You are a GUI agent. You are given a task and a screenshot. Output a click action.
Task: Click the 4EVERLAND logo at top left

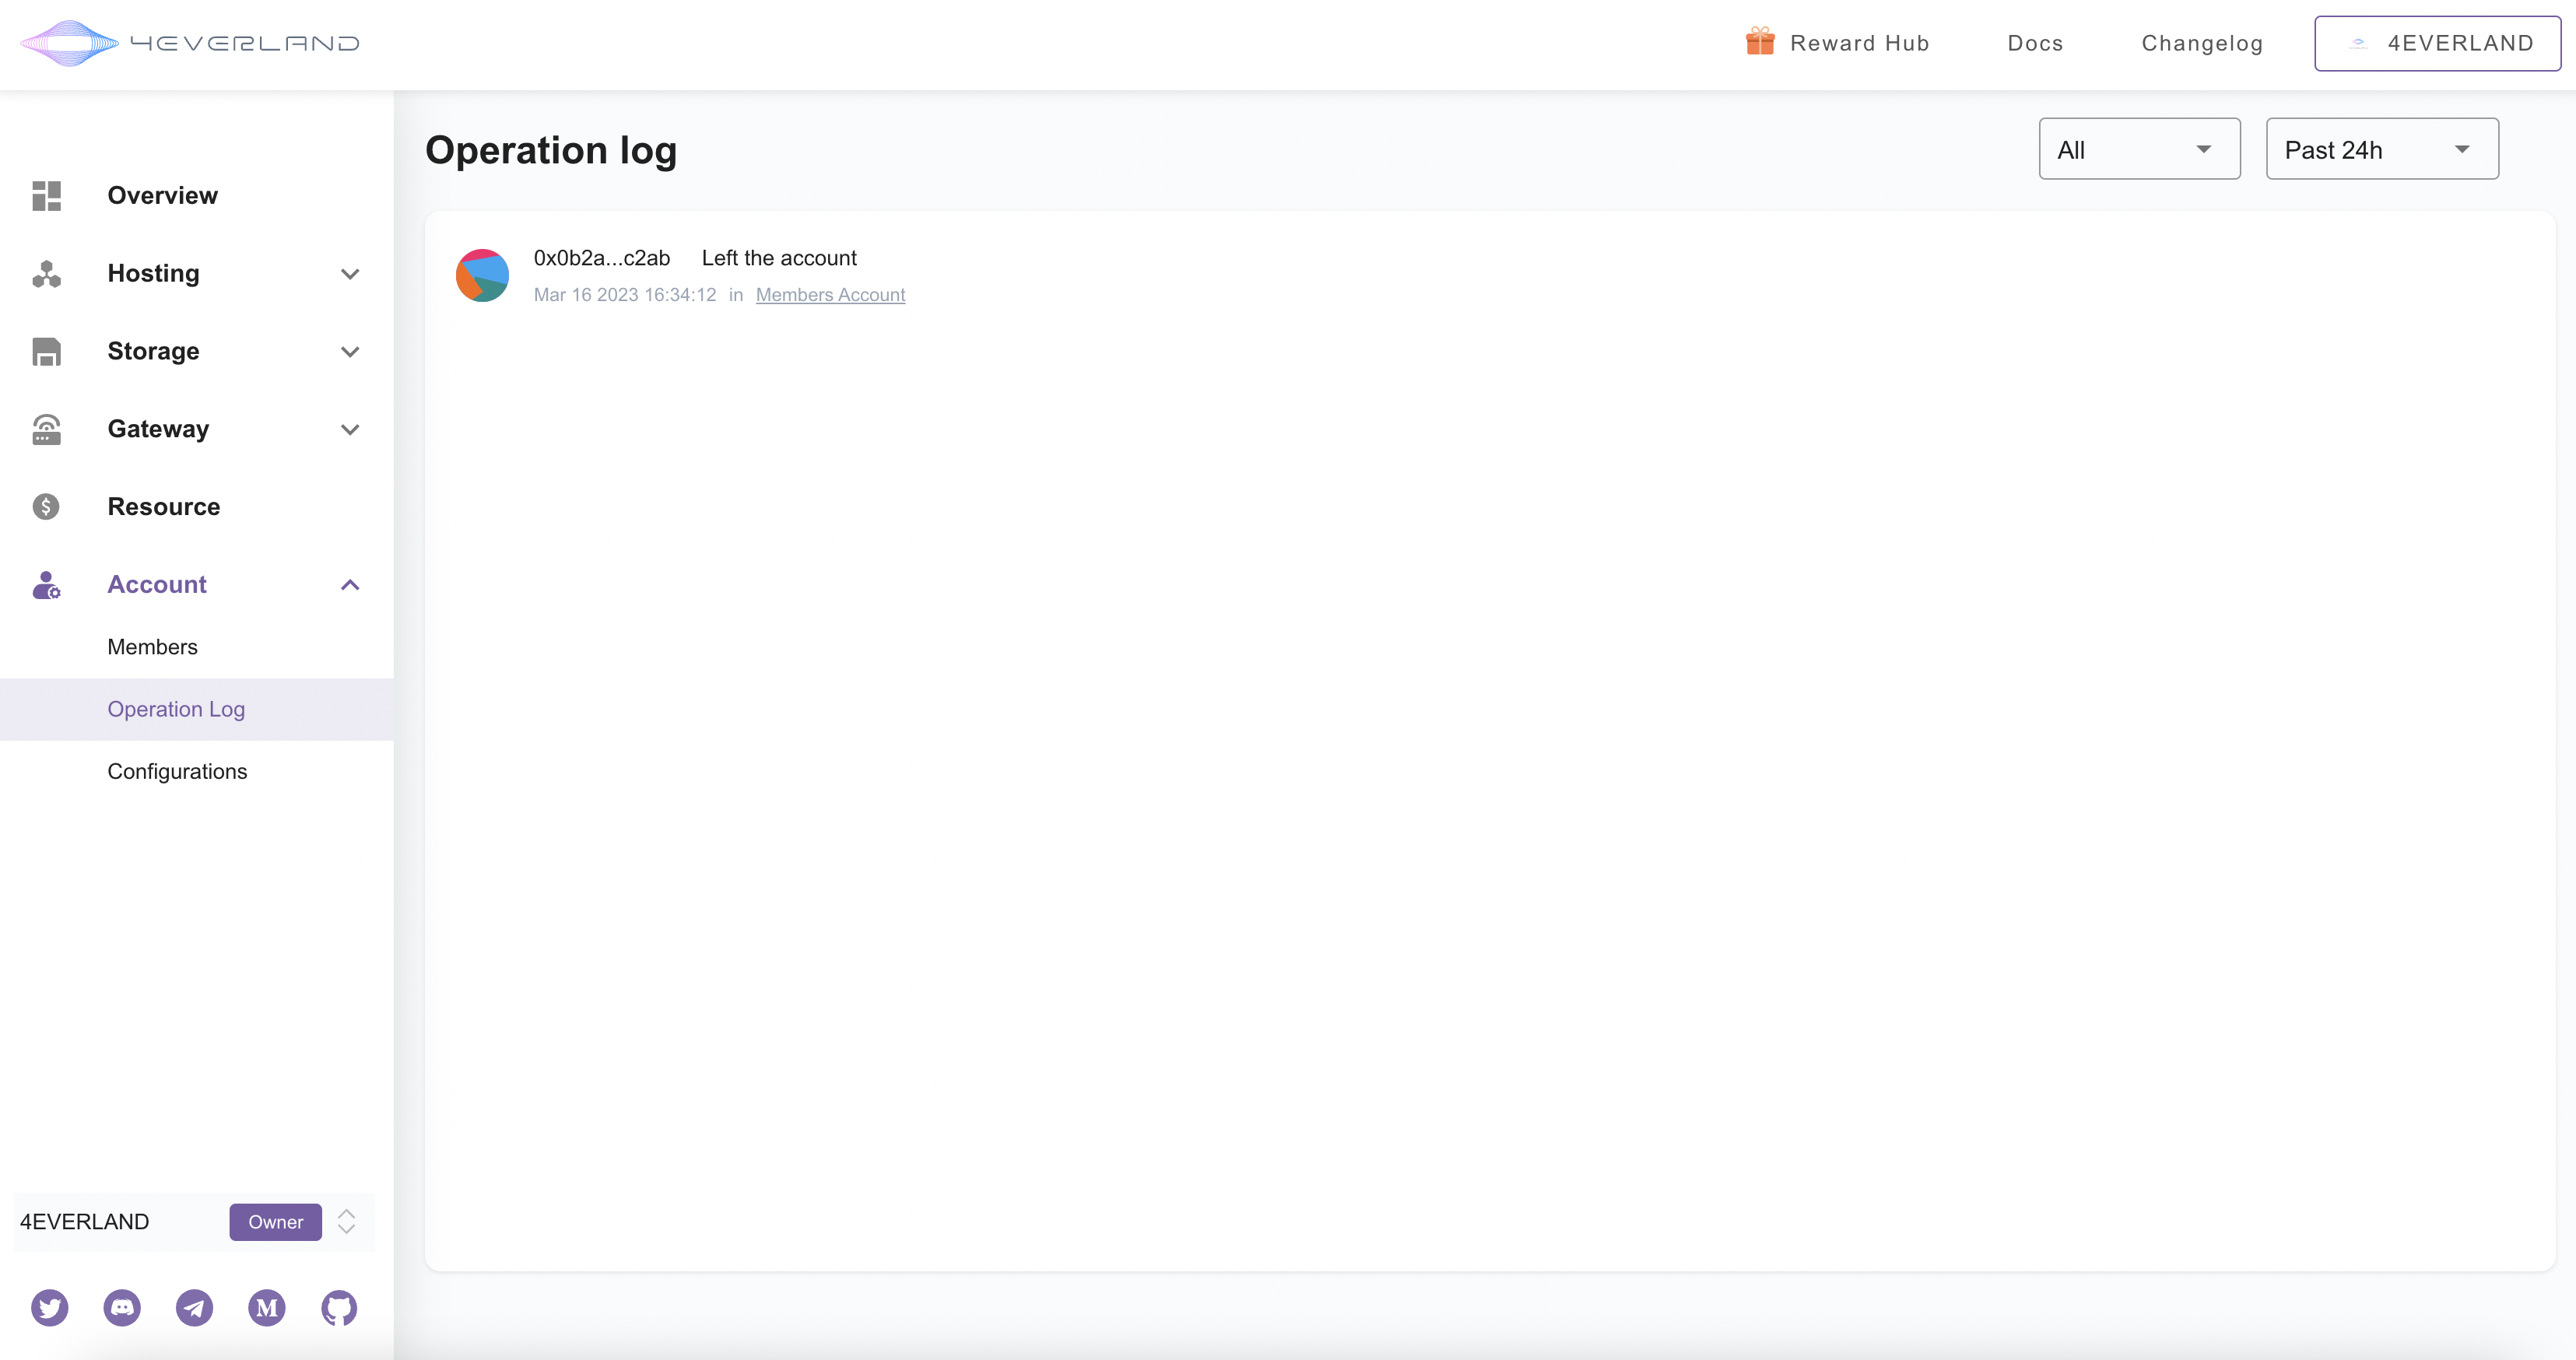pyautogui.click(x=190, y=43)
